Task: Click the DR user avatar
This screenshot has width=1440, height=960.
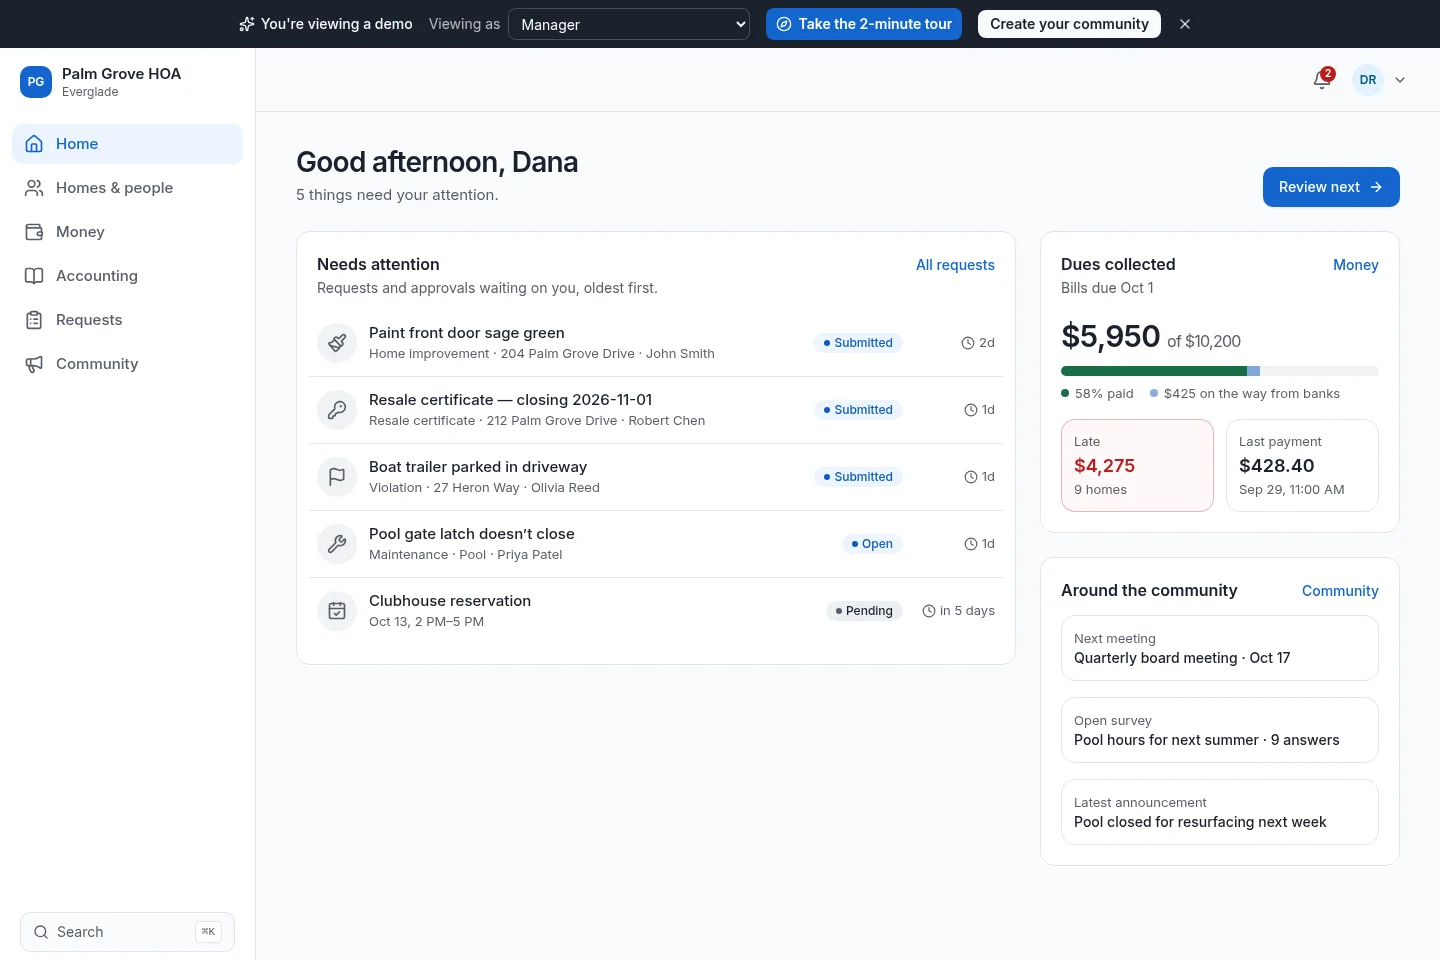Action: click(x=1368, y=80)
